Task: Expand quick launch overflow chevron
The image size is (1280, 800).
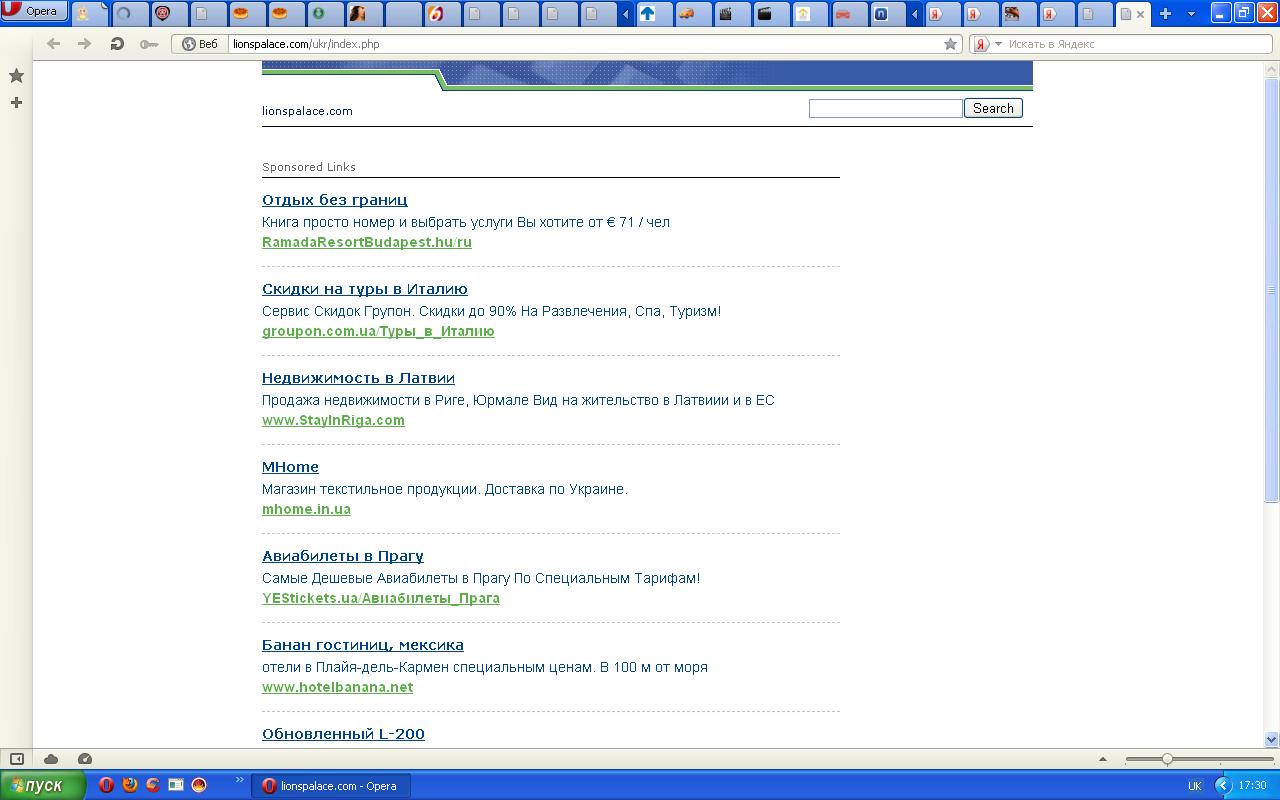Action: [240, 780]
